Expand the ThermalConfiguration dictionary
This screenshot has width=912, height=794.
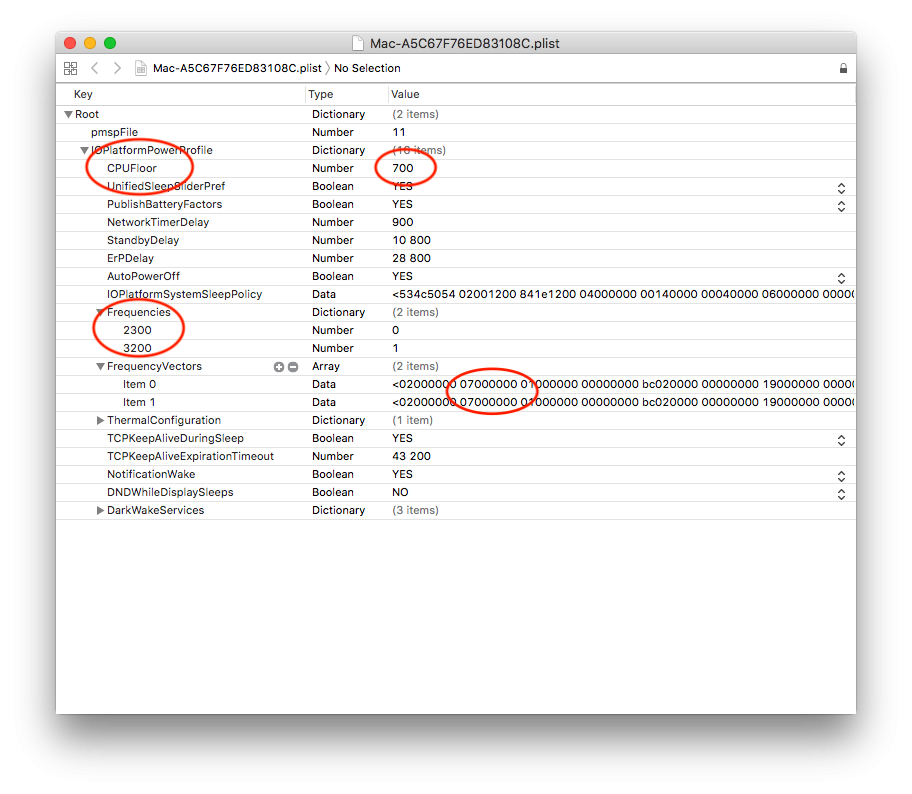tap(100, 421)
